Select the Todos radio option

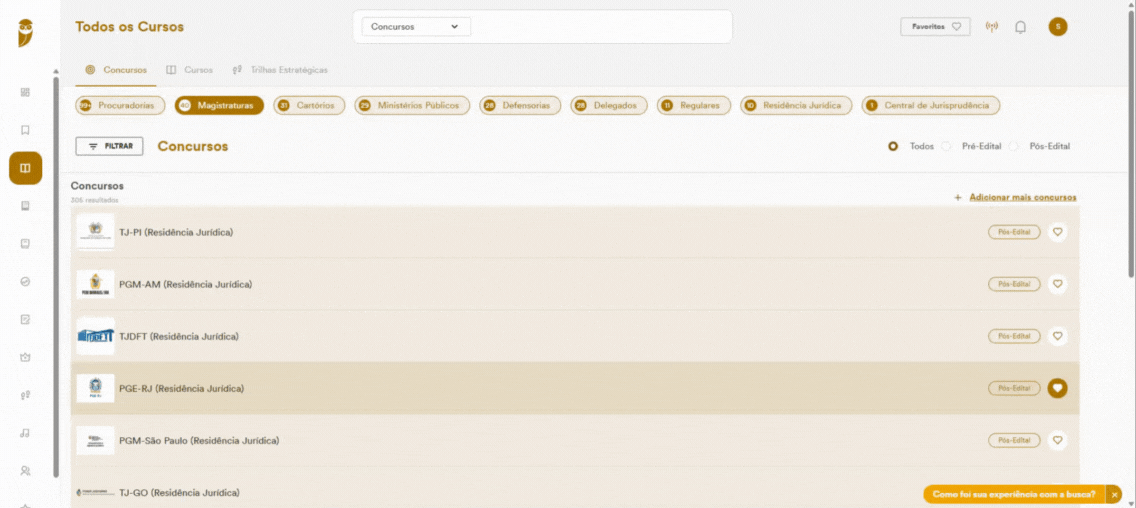coord(893,146)
